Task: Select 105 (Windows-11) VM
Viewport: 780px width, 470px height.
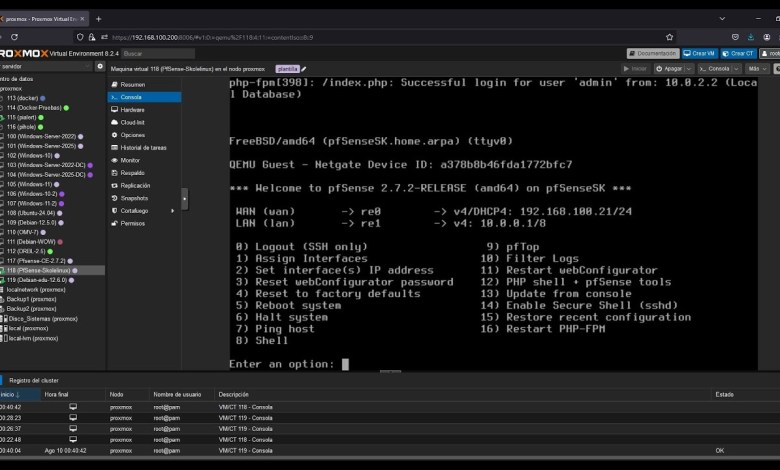Action: [x=29, y=185]
